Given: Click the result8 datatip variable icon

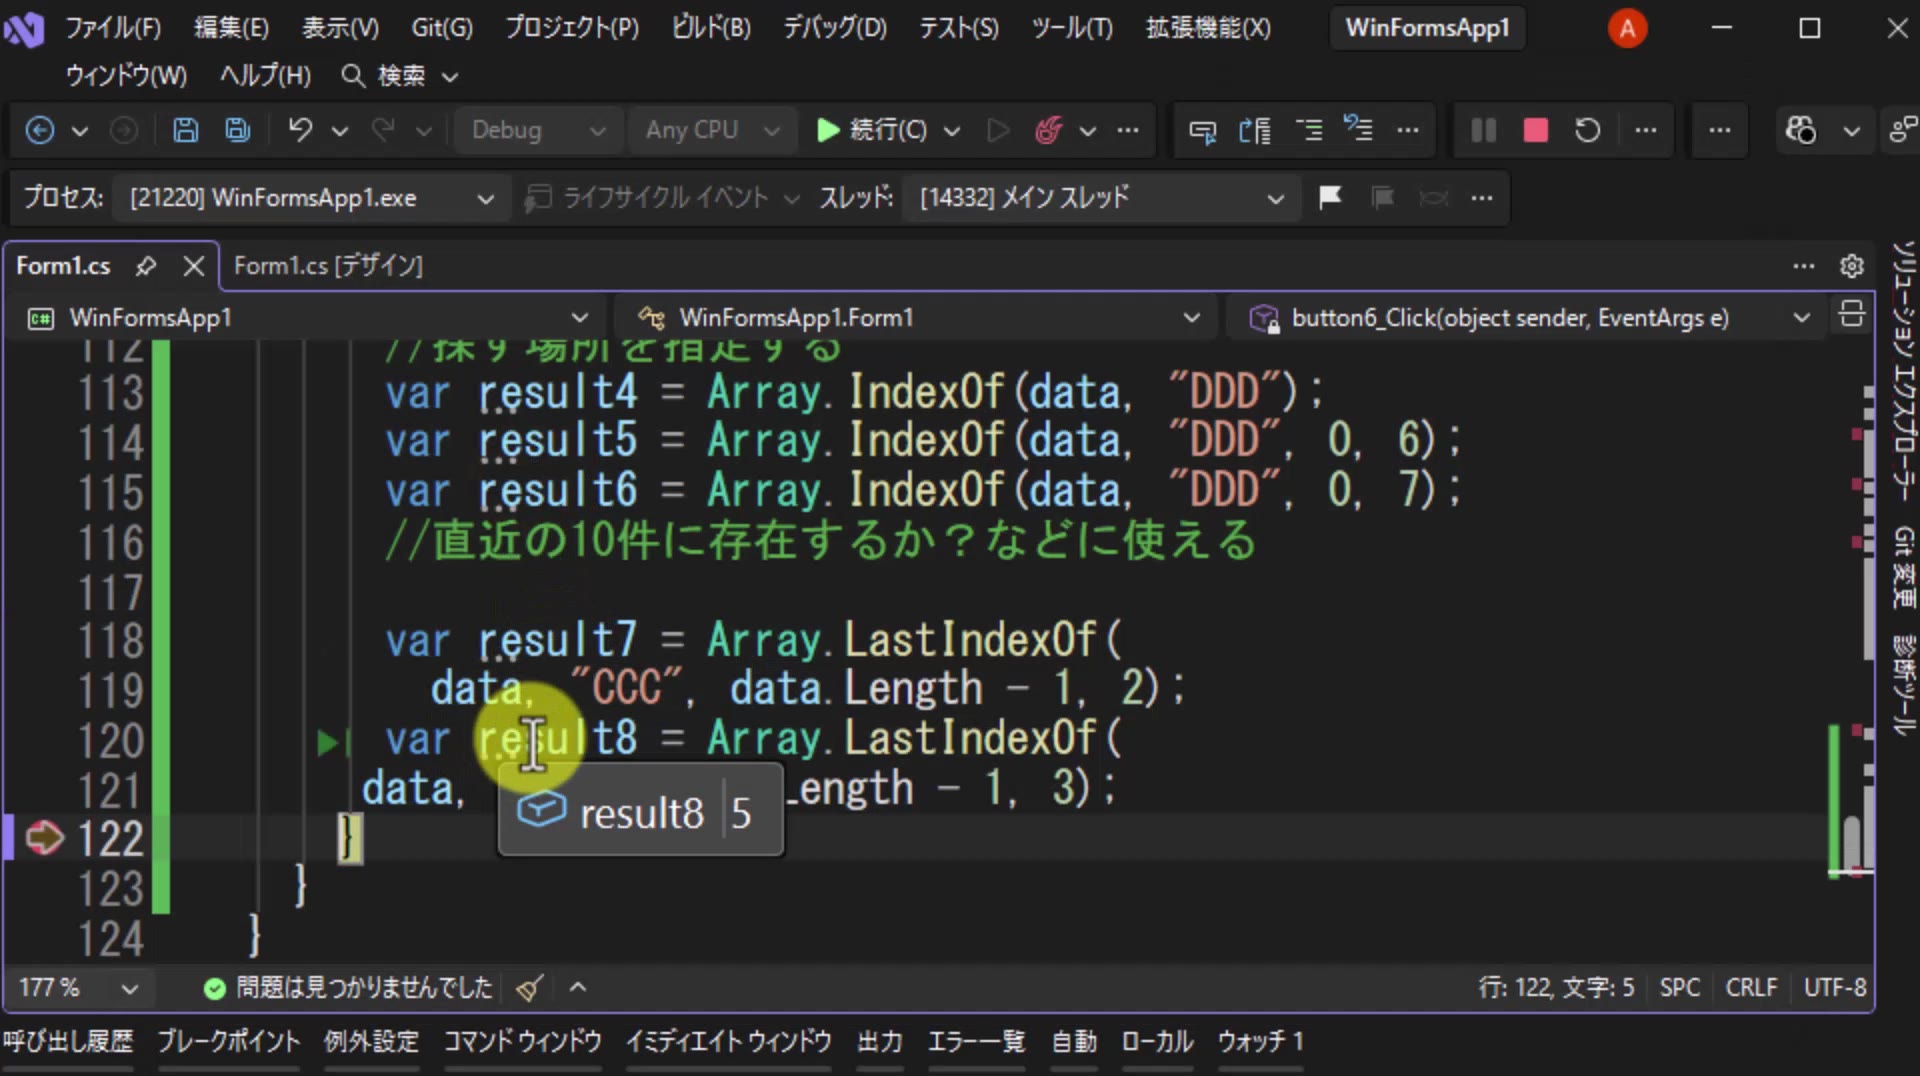Looking at the screenshot, I should 542,810.
